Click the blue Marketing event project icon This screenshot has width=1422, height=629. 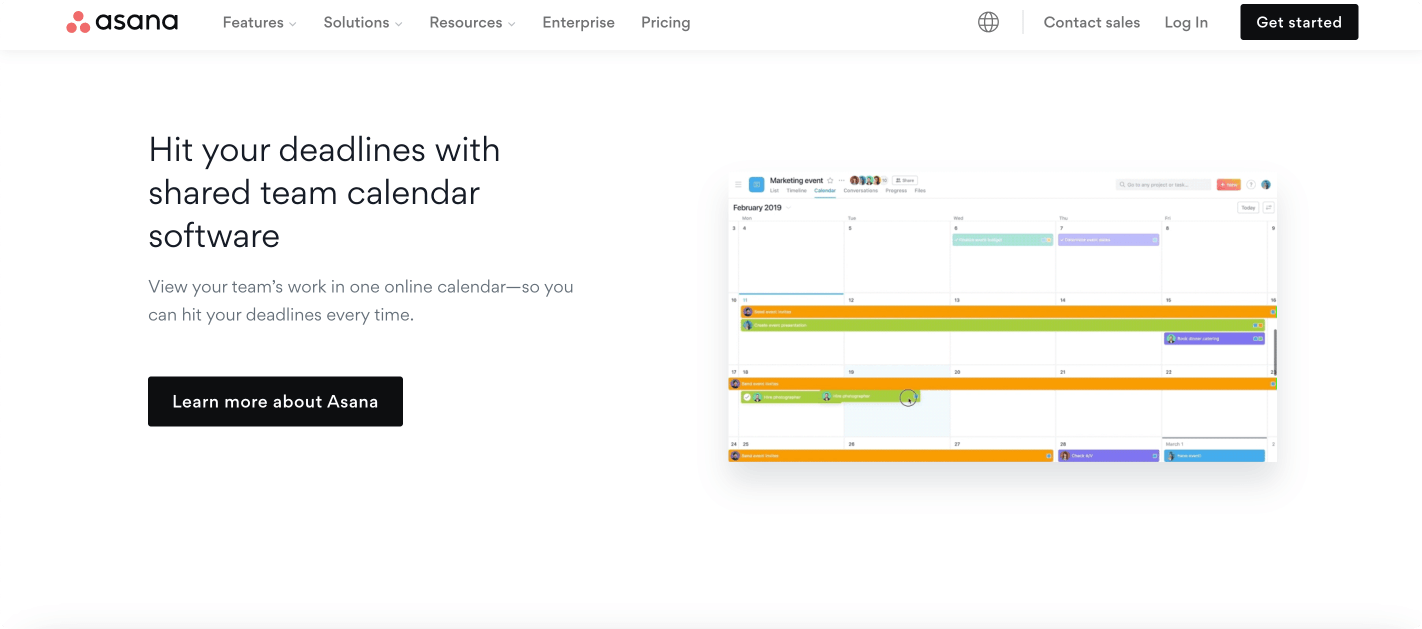757,185
